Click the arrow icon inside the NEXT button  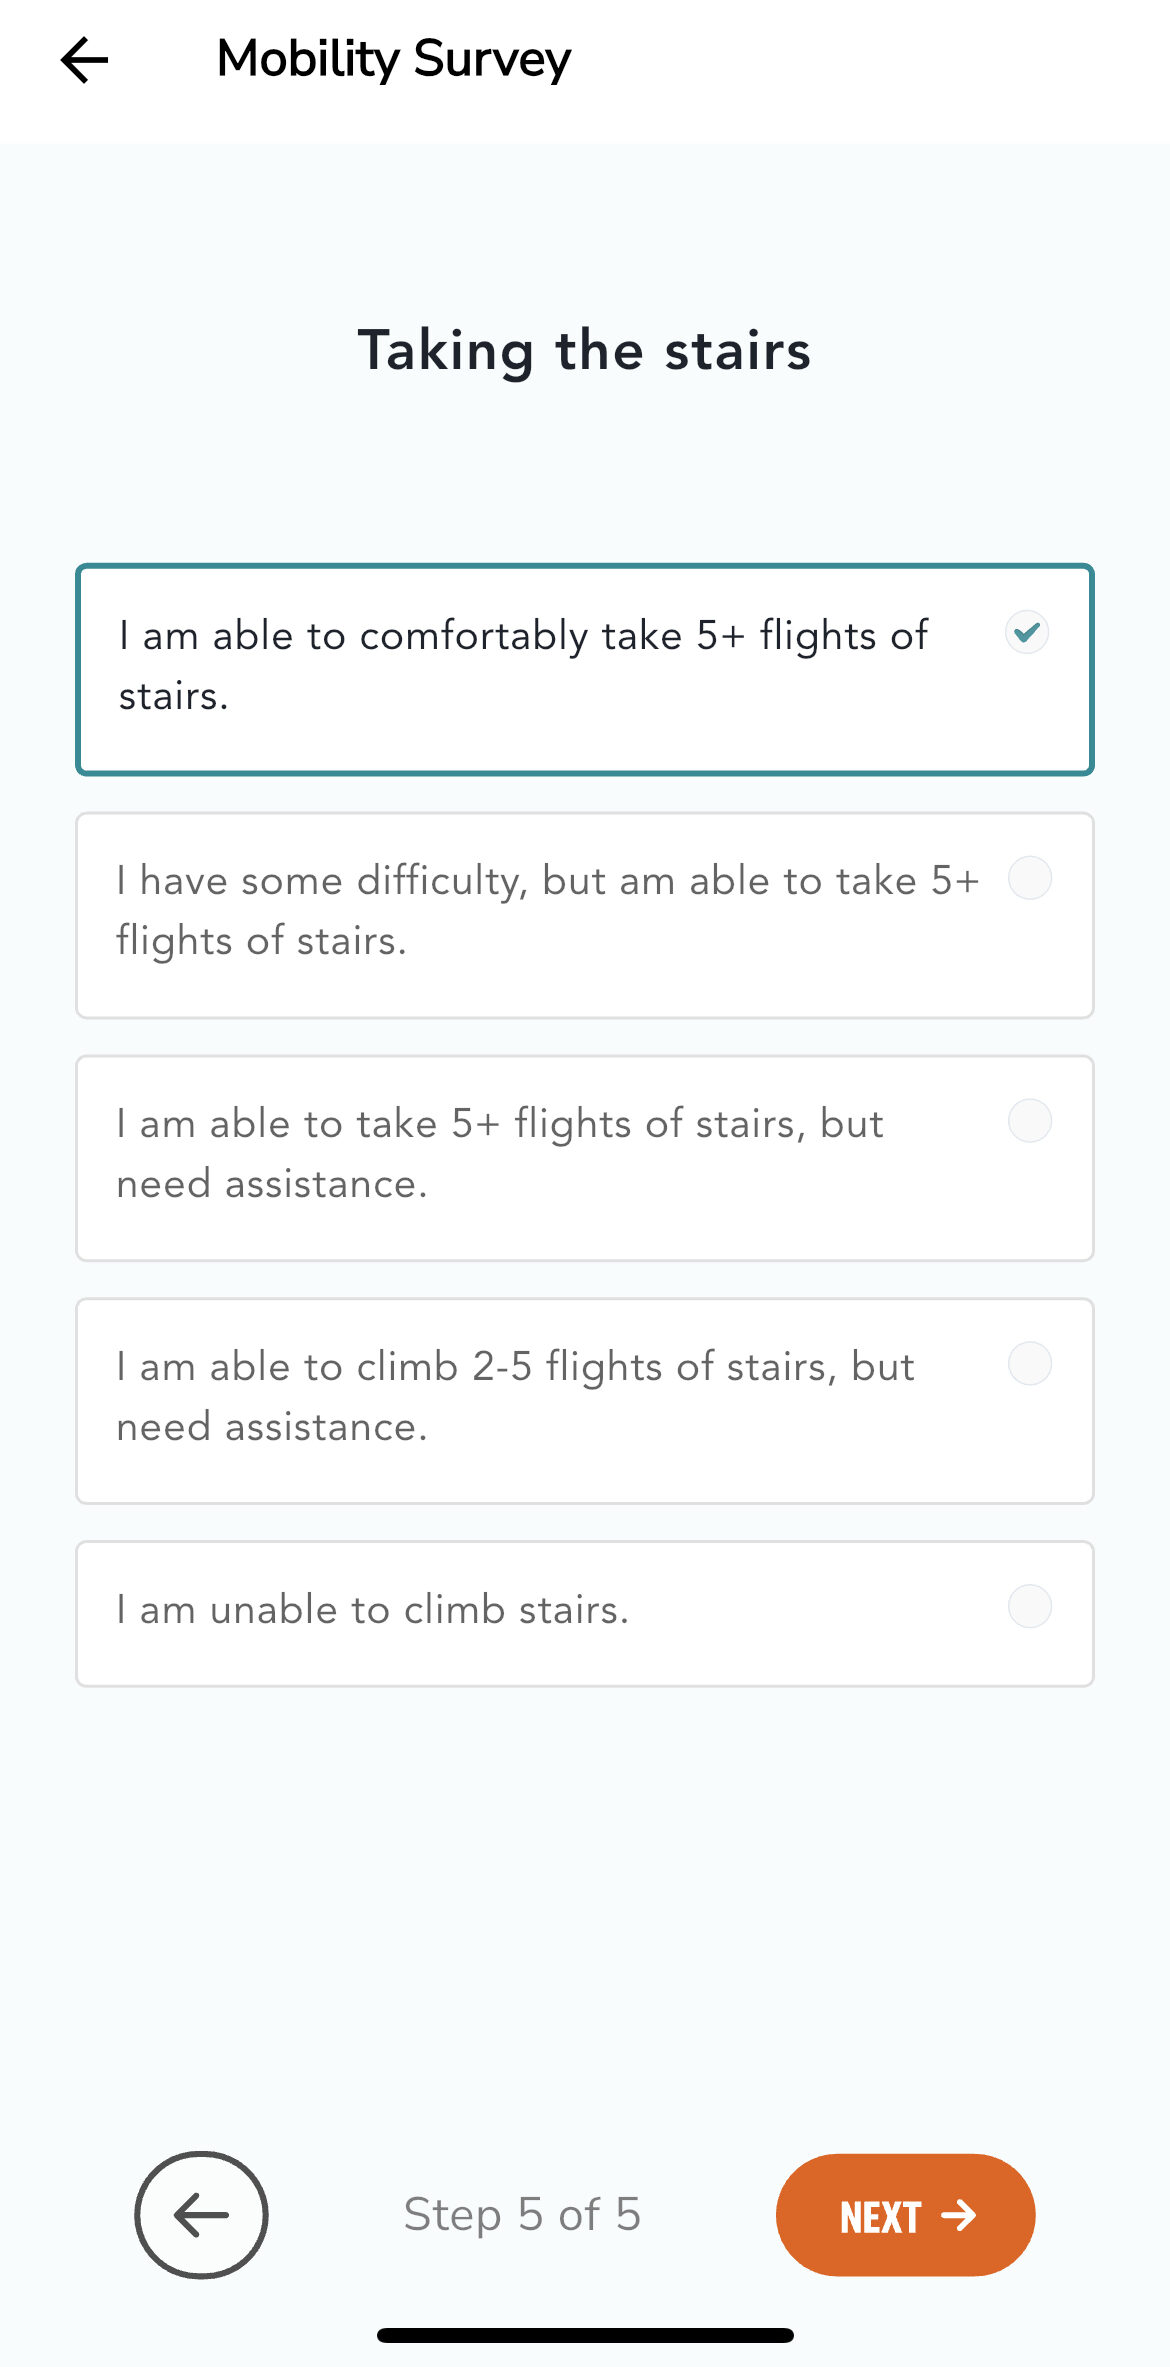coord(959,2215)
